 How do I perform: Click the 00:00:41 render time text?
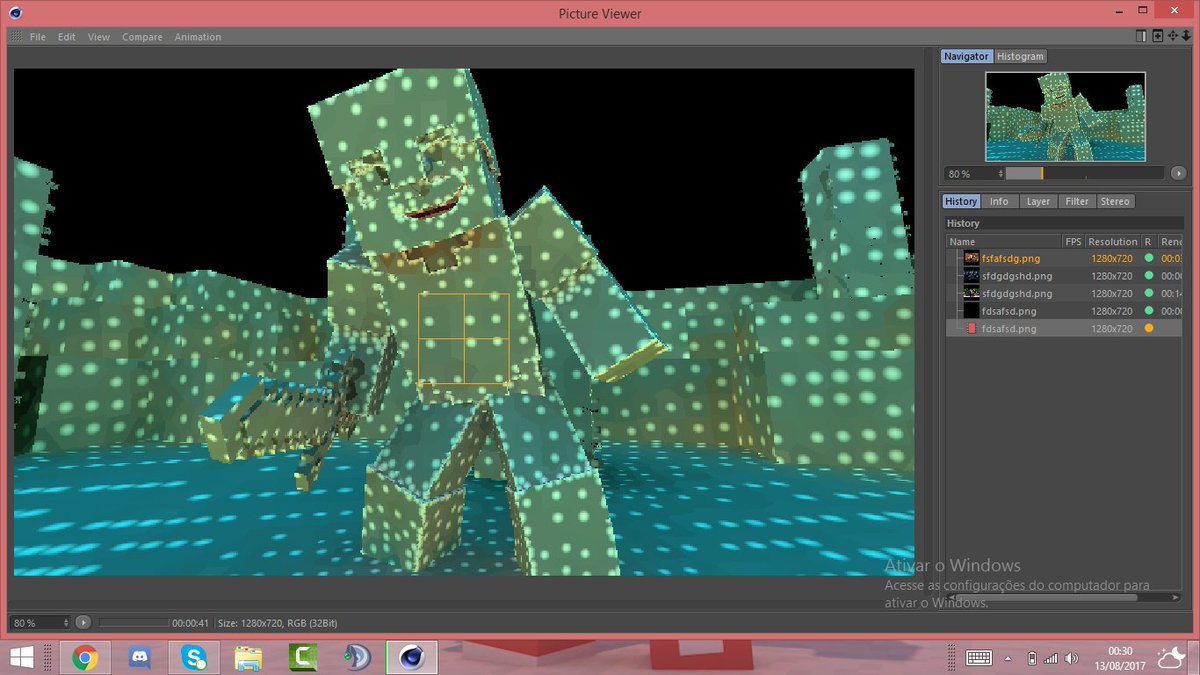pos(190,623)
